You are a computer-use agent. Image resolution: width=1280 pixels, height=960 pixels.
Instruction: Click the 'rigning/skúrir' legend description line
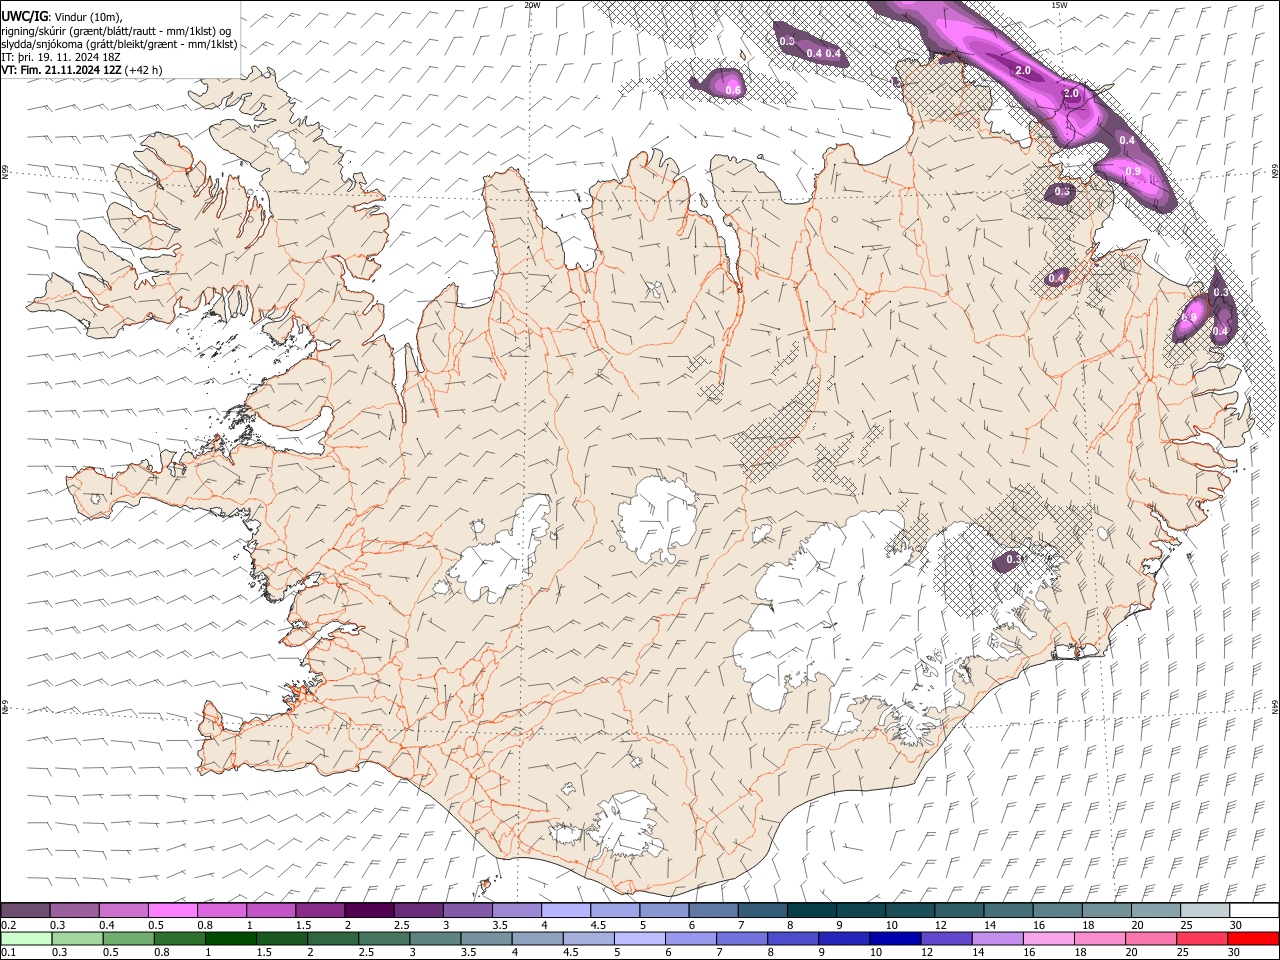pos(117,31)
